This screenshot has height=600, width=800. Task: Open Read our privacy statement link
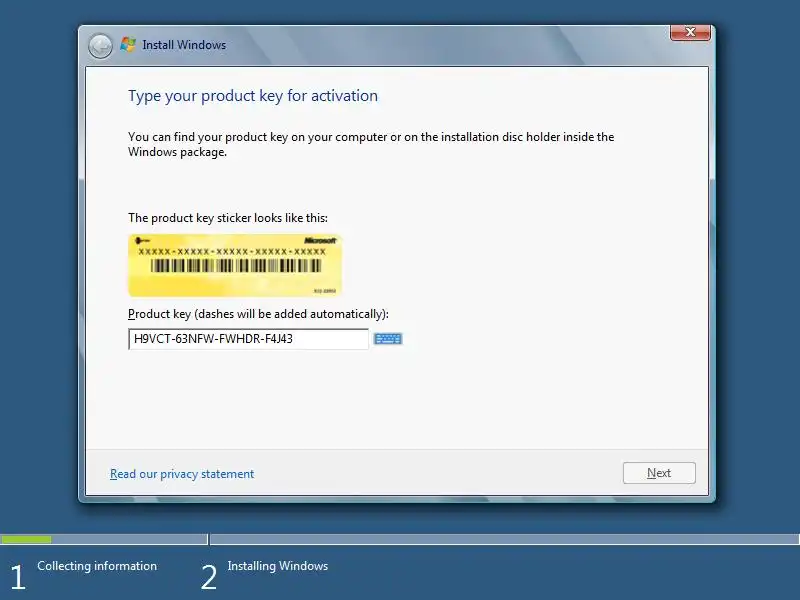point(182,474)
